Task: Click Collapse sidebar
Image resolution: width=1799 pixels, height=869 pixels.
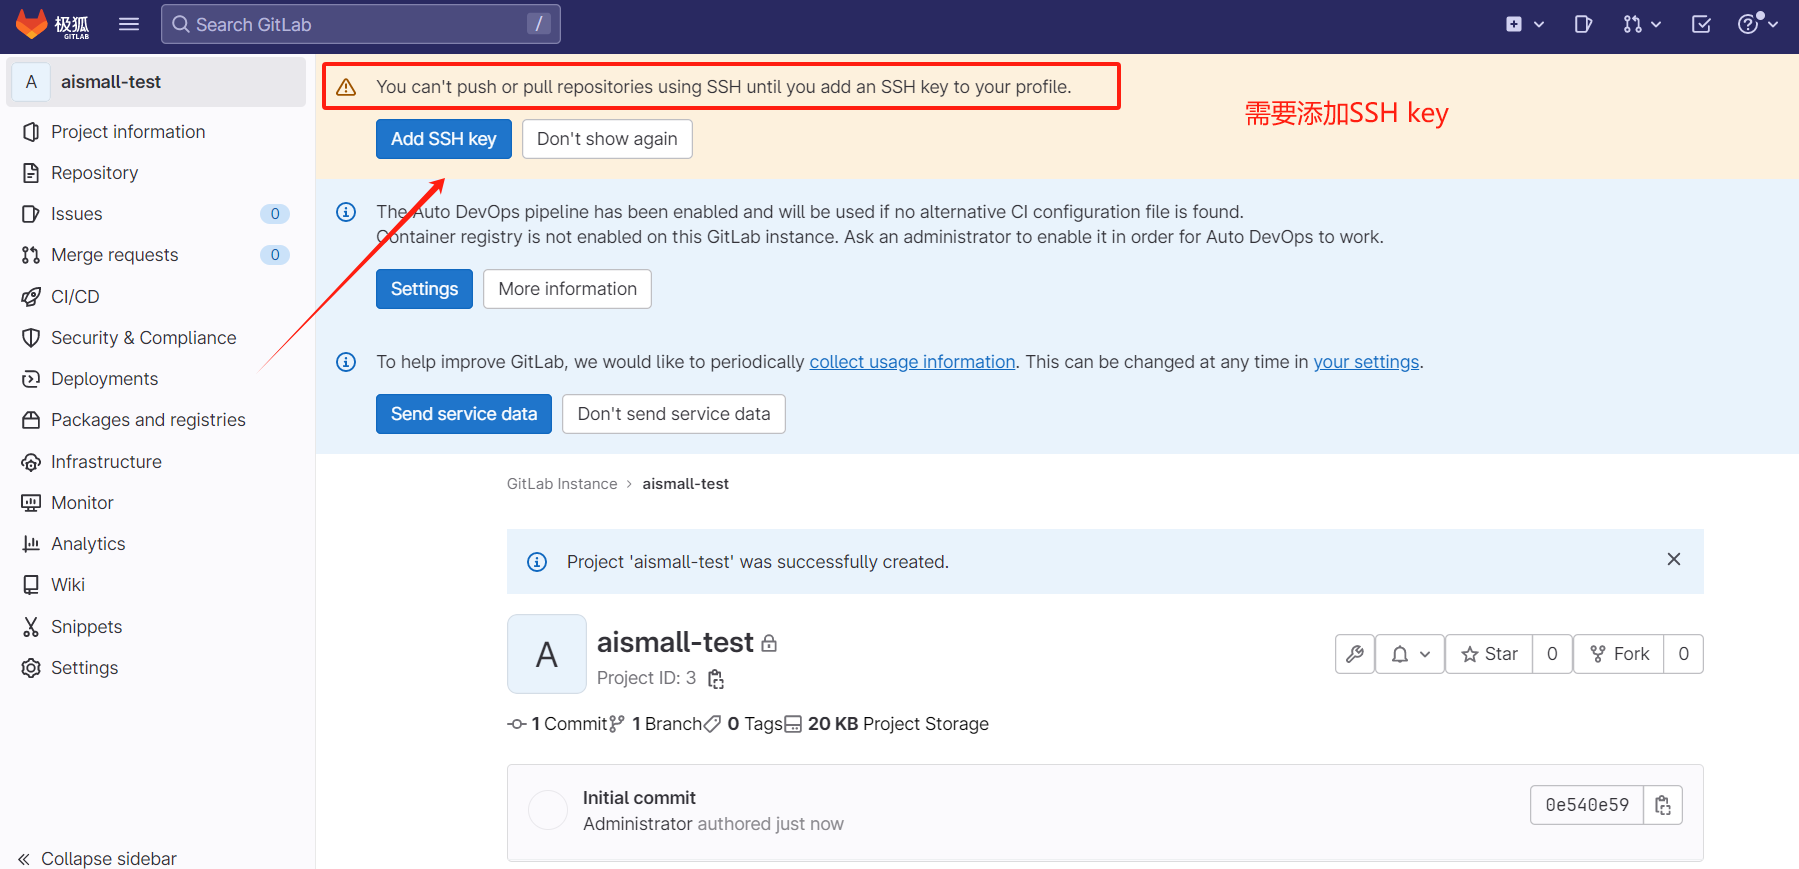Action: [97, 858]
